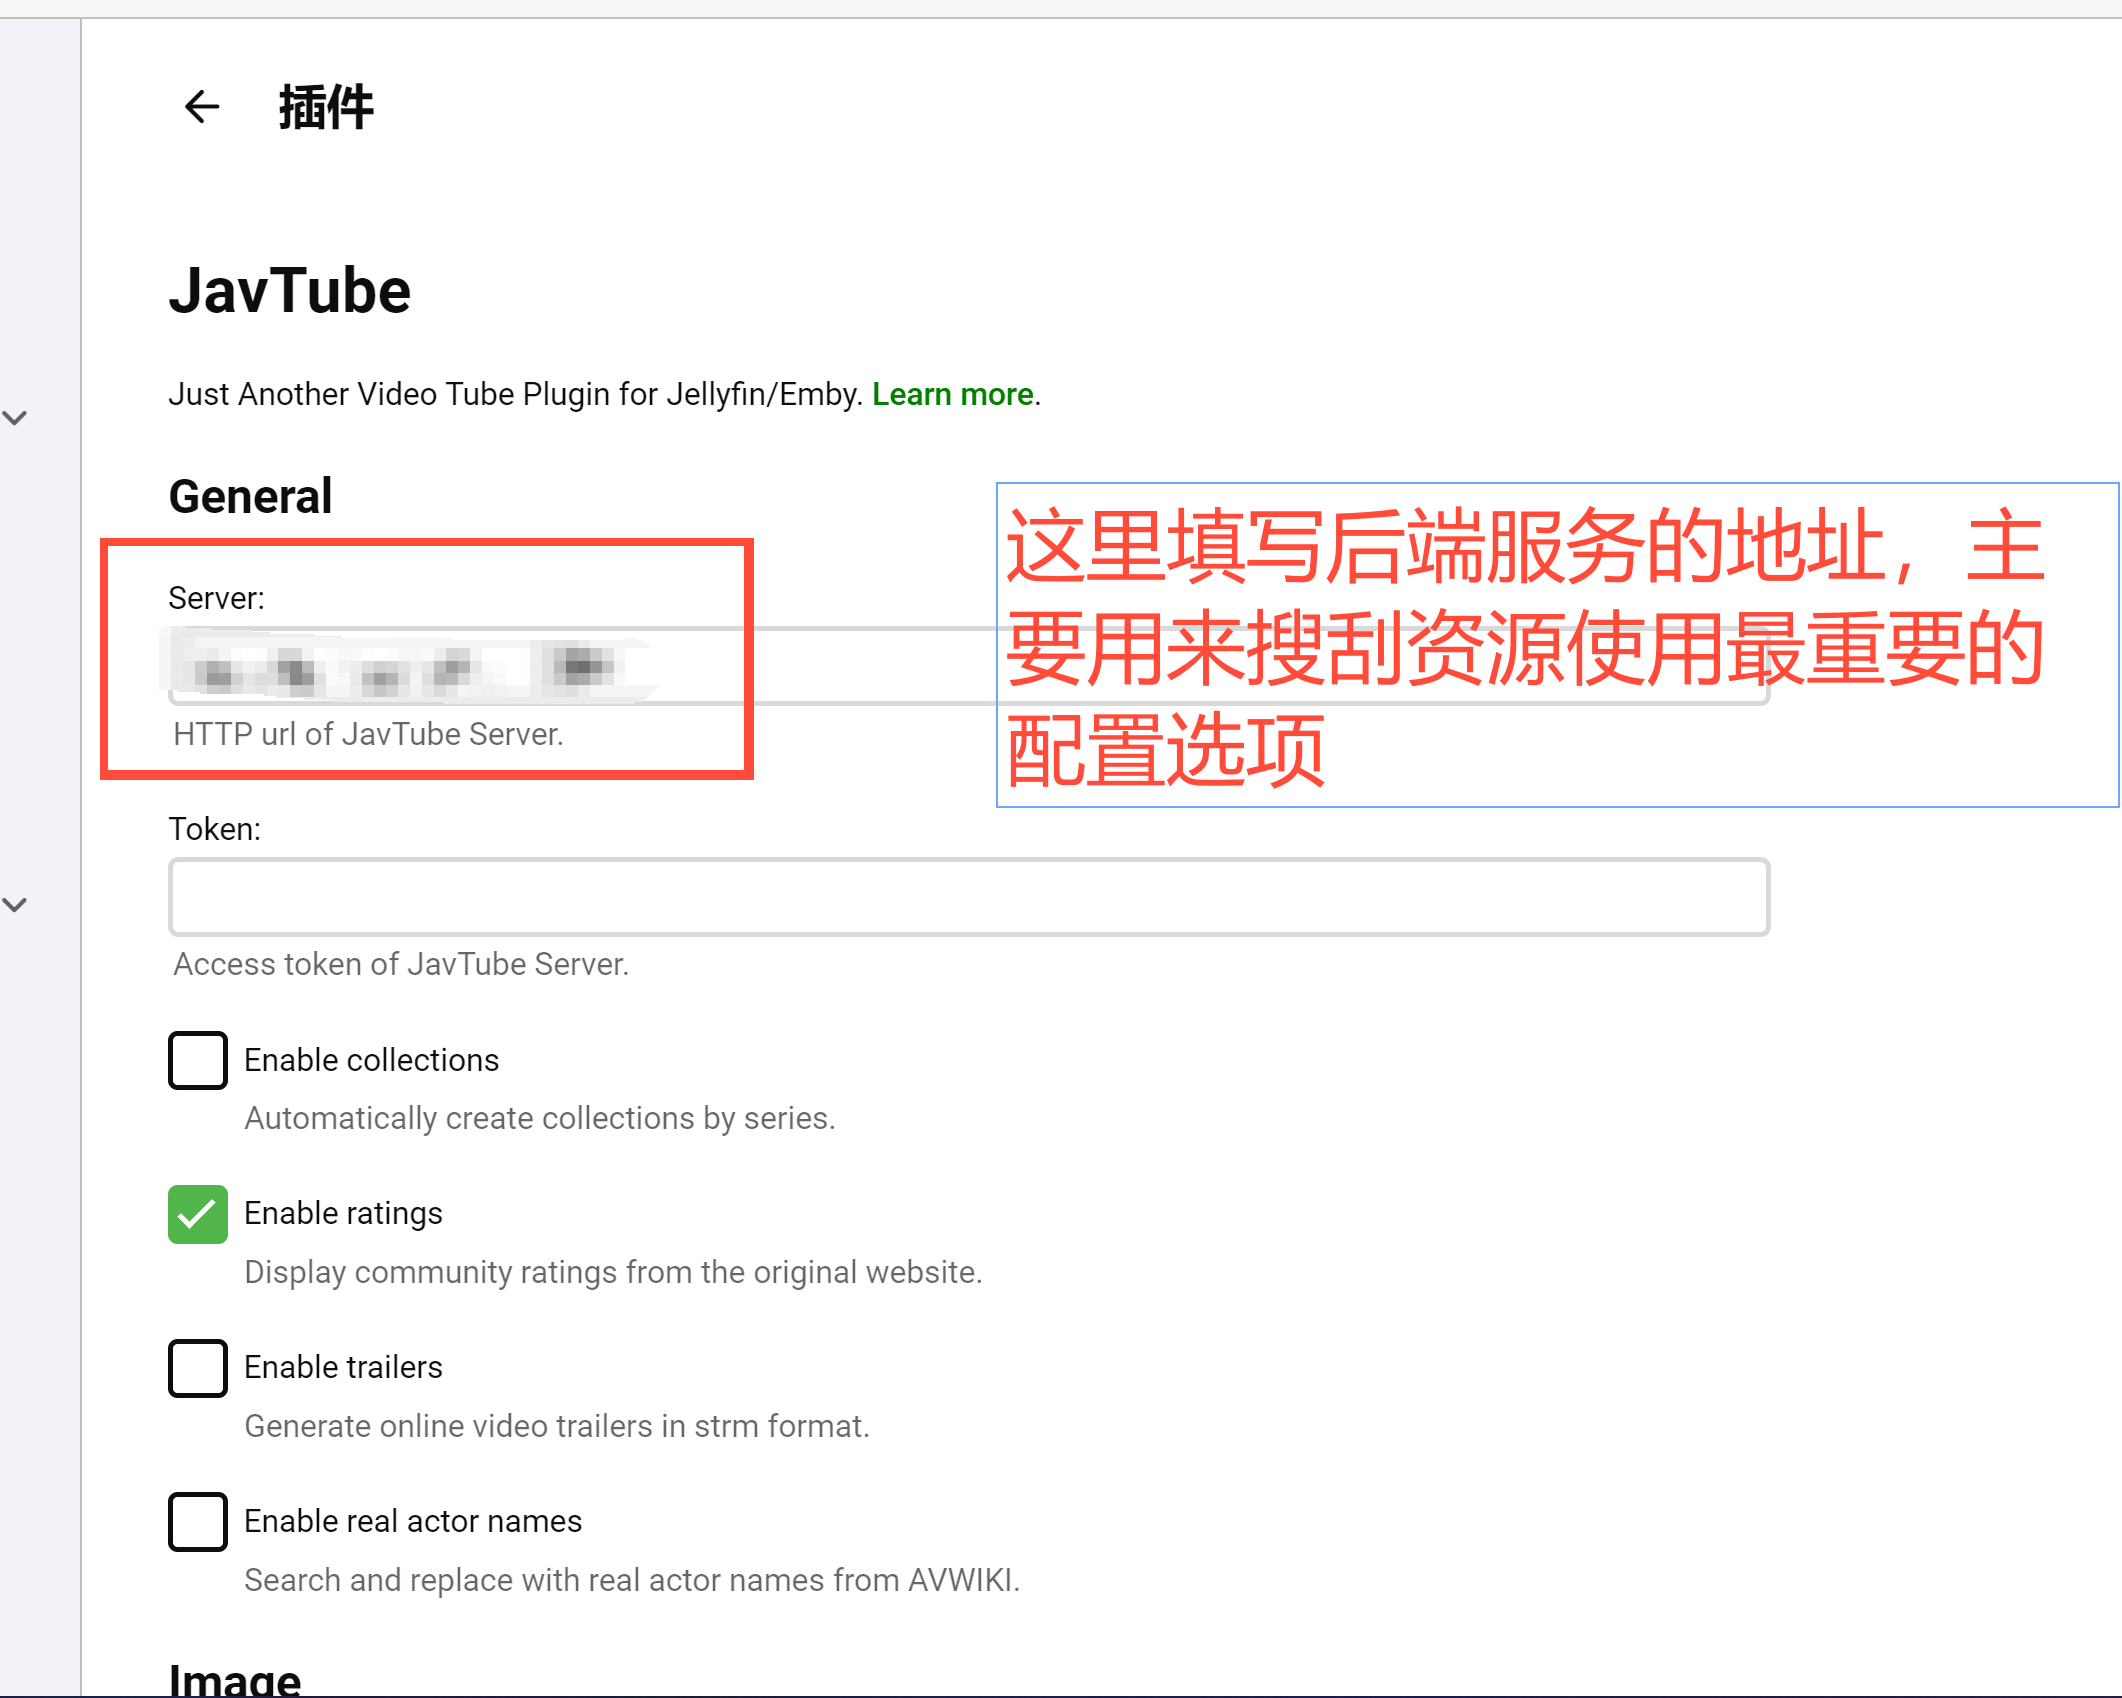The height and width of the screenshot is (1698, 2122).
Task: Enable collections checkbox
Action: pyautogui.click(x=198, y=1060)
